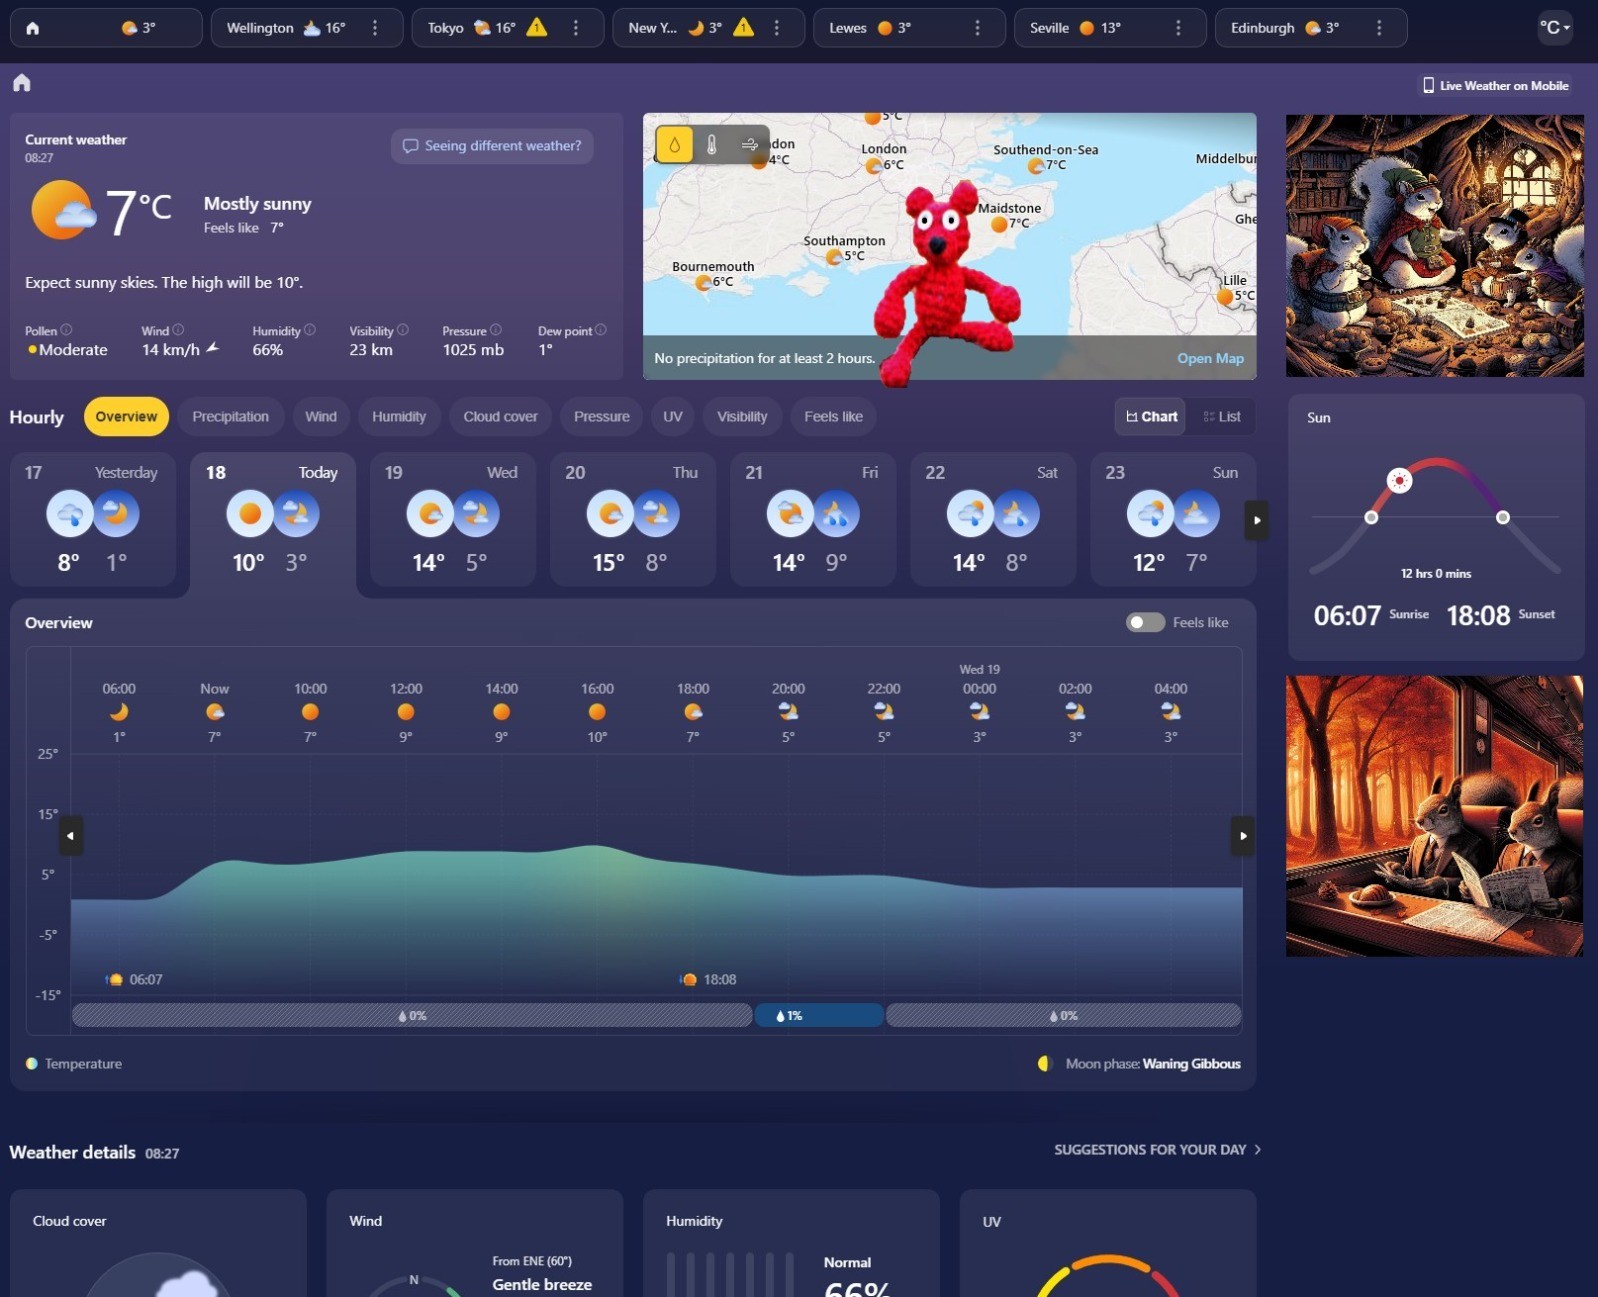Image resolution: width=1598 pixels, height=1297 pixels.
Task: Select Wed 19 forecast card
Action: 453,519
